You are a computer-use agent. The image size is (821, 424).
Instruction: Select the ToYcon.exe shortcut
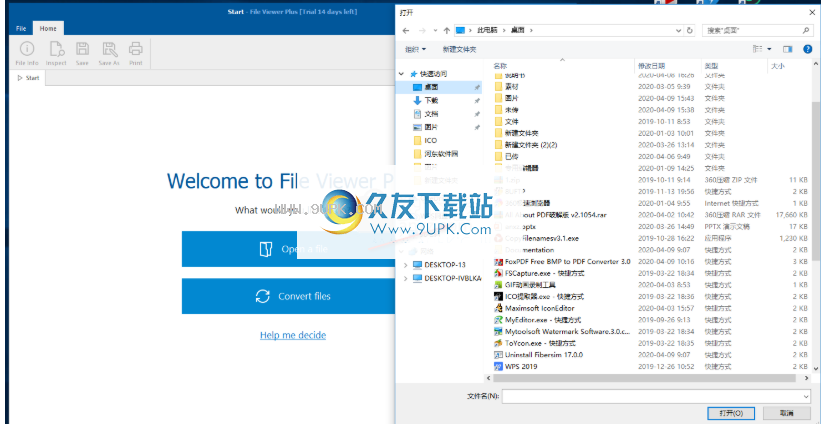(x=535, y=343)
